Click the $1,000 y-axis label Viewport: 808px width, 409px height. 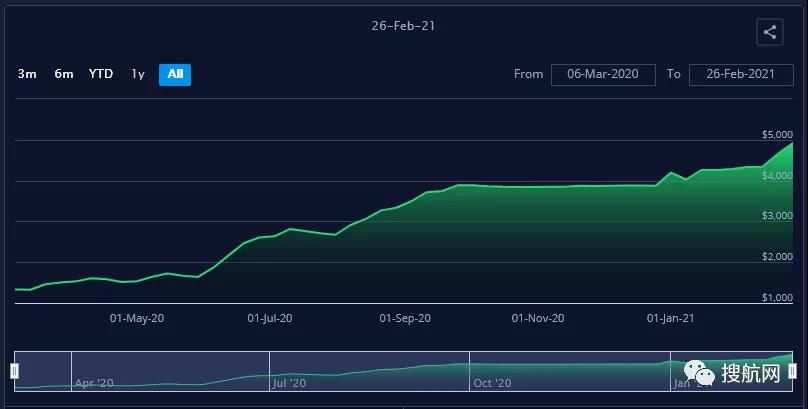click(777, 298)
